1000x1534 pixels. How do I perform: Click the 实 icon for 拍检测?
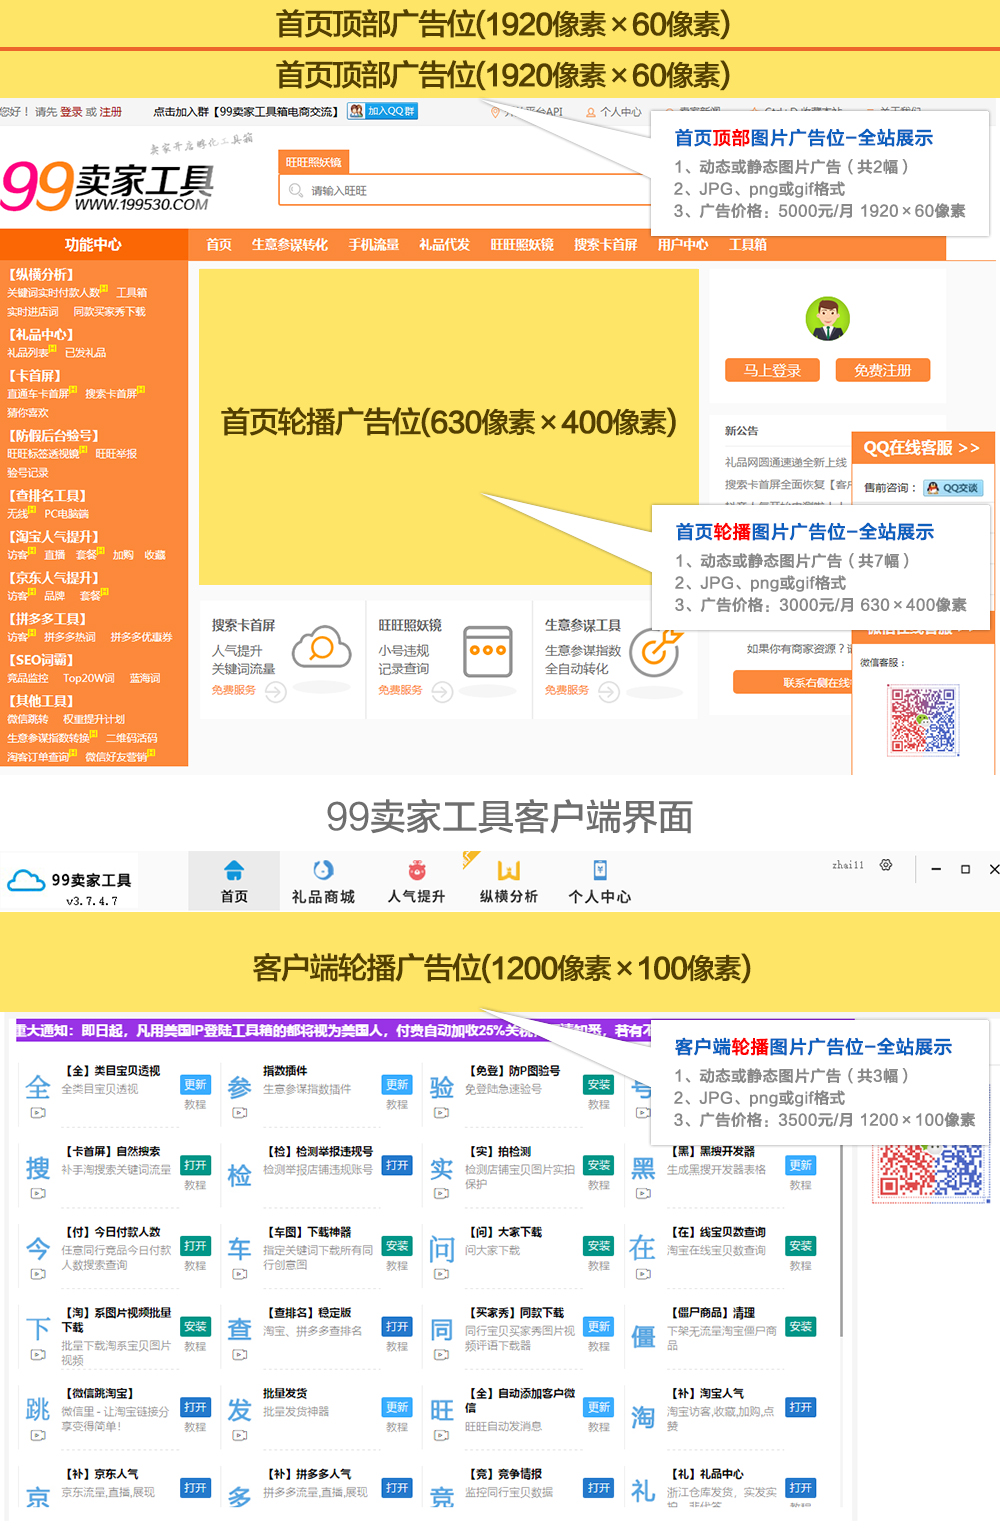pos(442,1168)
